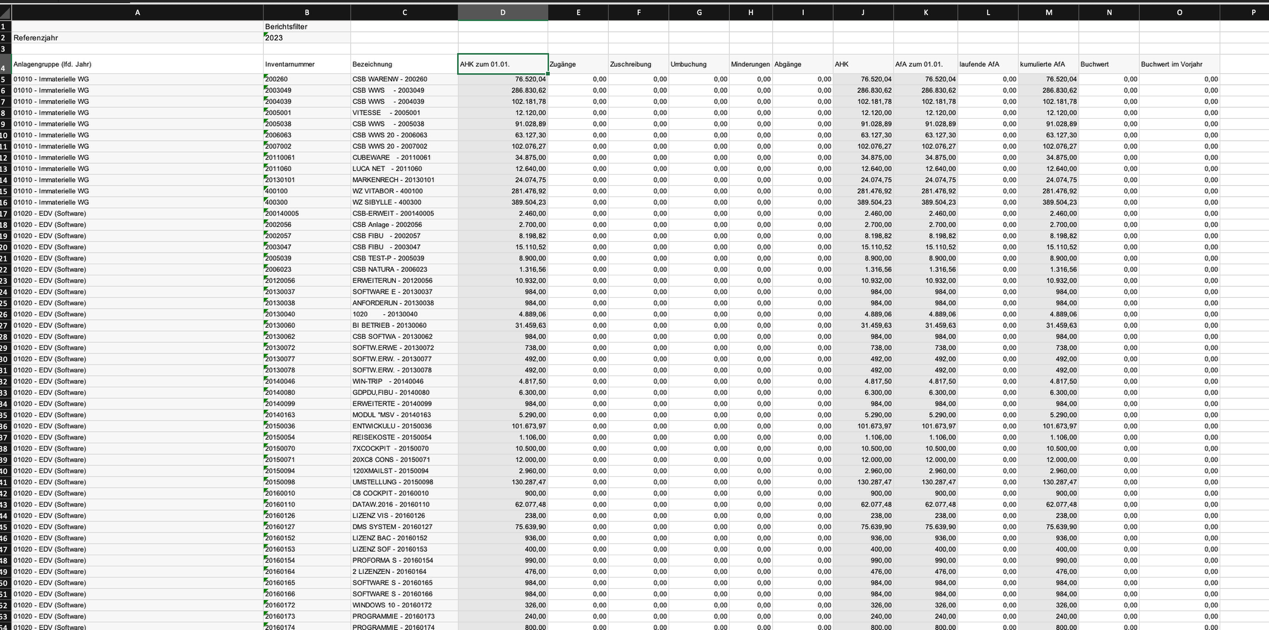Click the Referenzjahr cell
The width and height of the screenshot is (1269, 630).
pyautogui.click(x=137, y=38)
